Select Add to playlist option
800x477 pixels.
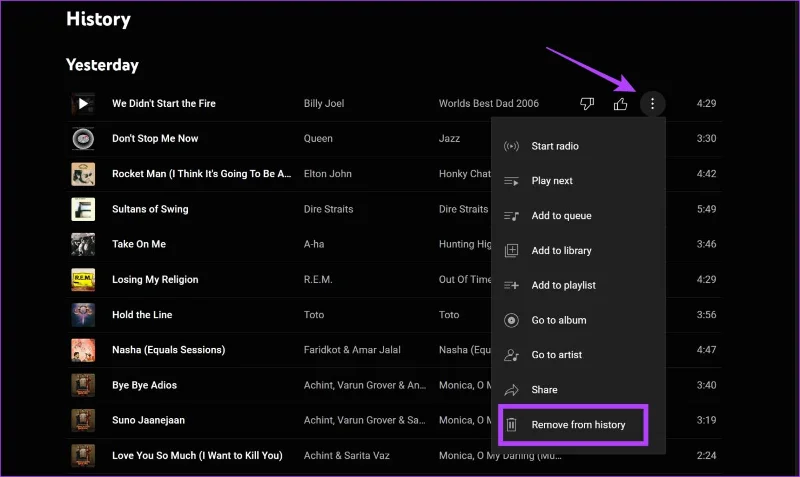[579, 285]
